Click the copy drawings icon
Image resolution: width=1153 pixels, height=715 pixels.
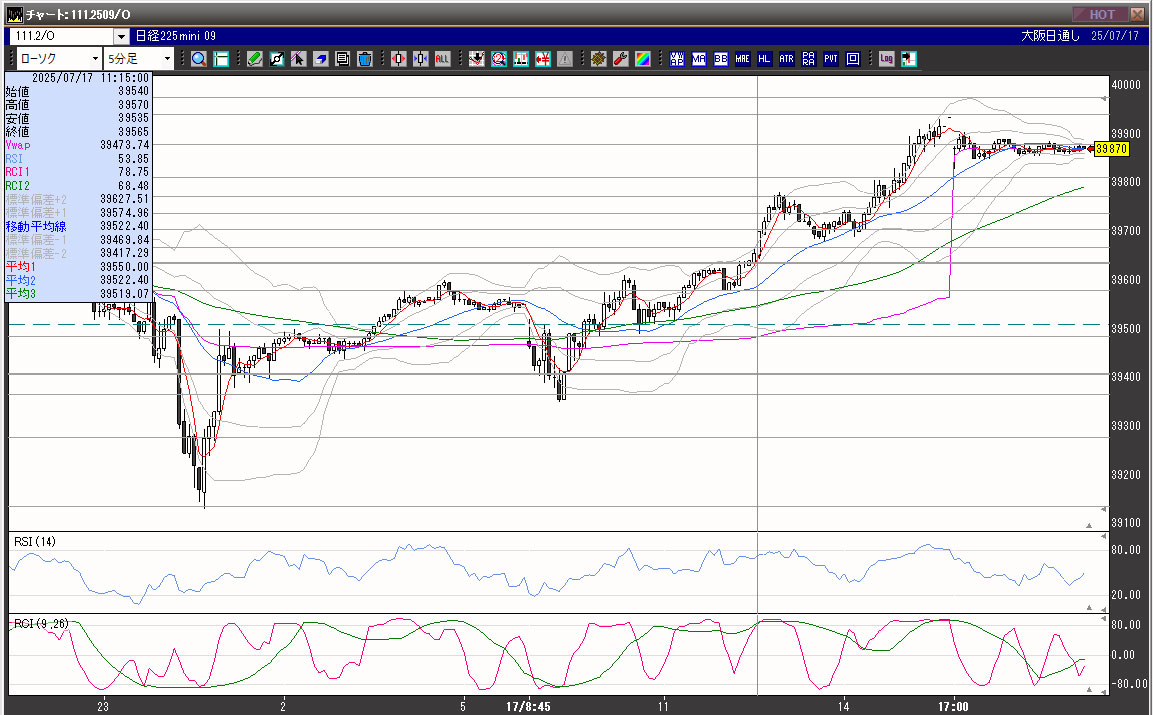pos(342,59)
